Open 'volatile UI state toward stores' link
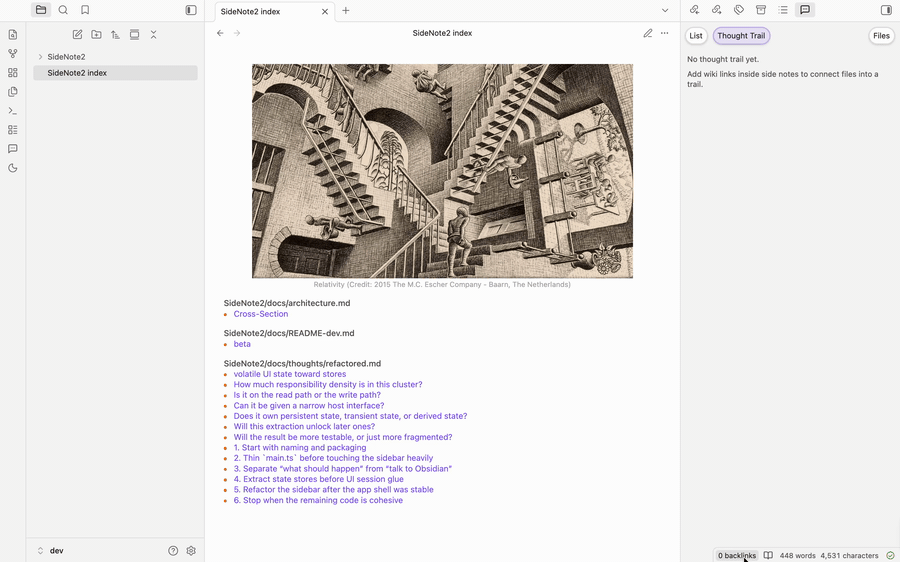Viewport: 900px width, 562px height. pyautogui.click(x=290, y=374)
